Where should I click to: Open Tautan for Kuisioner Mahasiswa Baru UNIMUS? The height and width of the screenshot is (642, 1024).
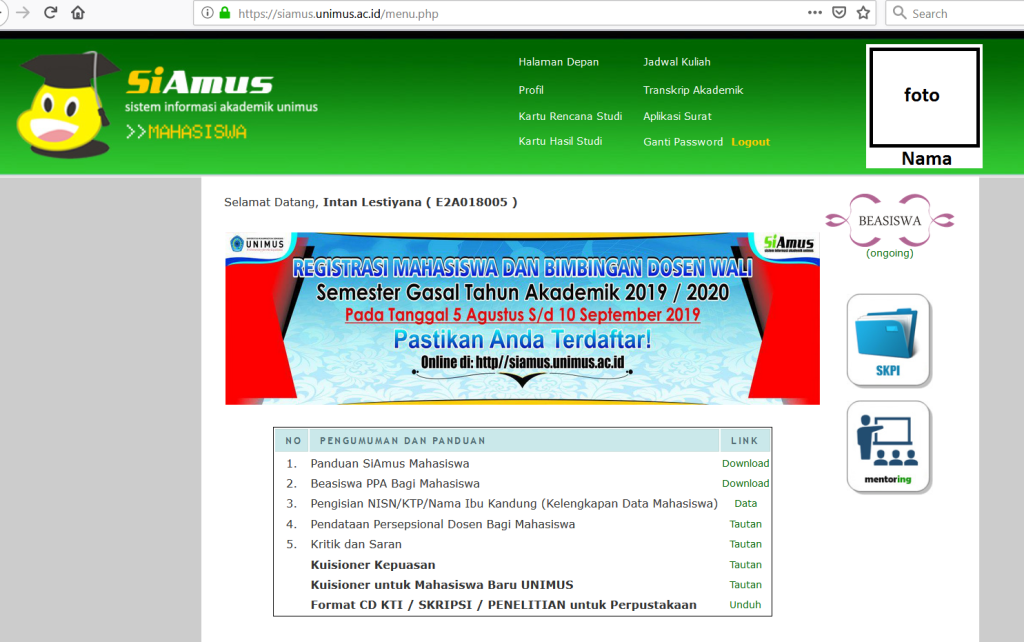pos(745,585)
